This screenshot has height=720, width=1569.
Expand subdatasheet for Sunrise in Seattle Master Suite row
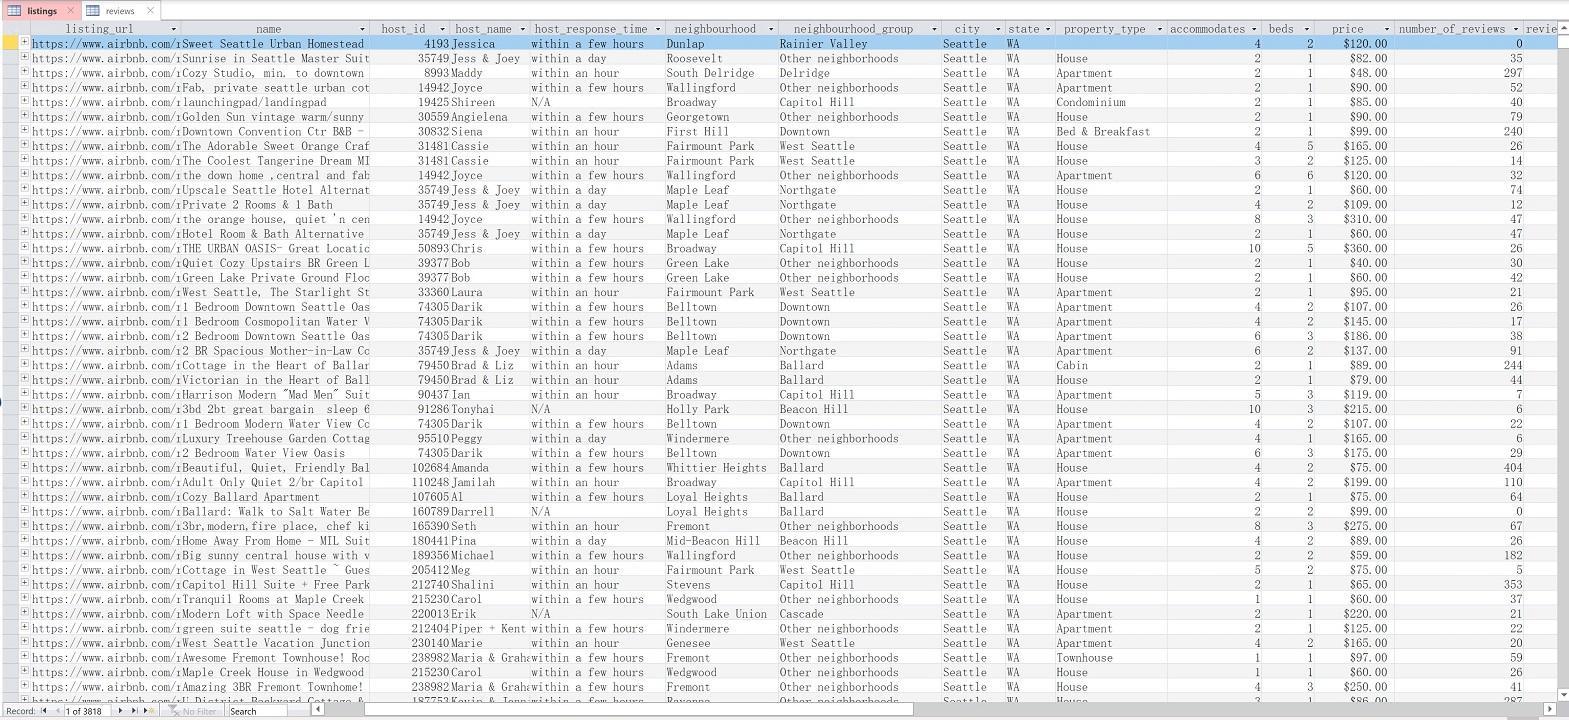(x=24, y=58)
